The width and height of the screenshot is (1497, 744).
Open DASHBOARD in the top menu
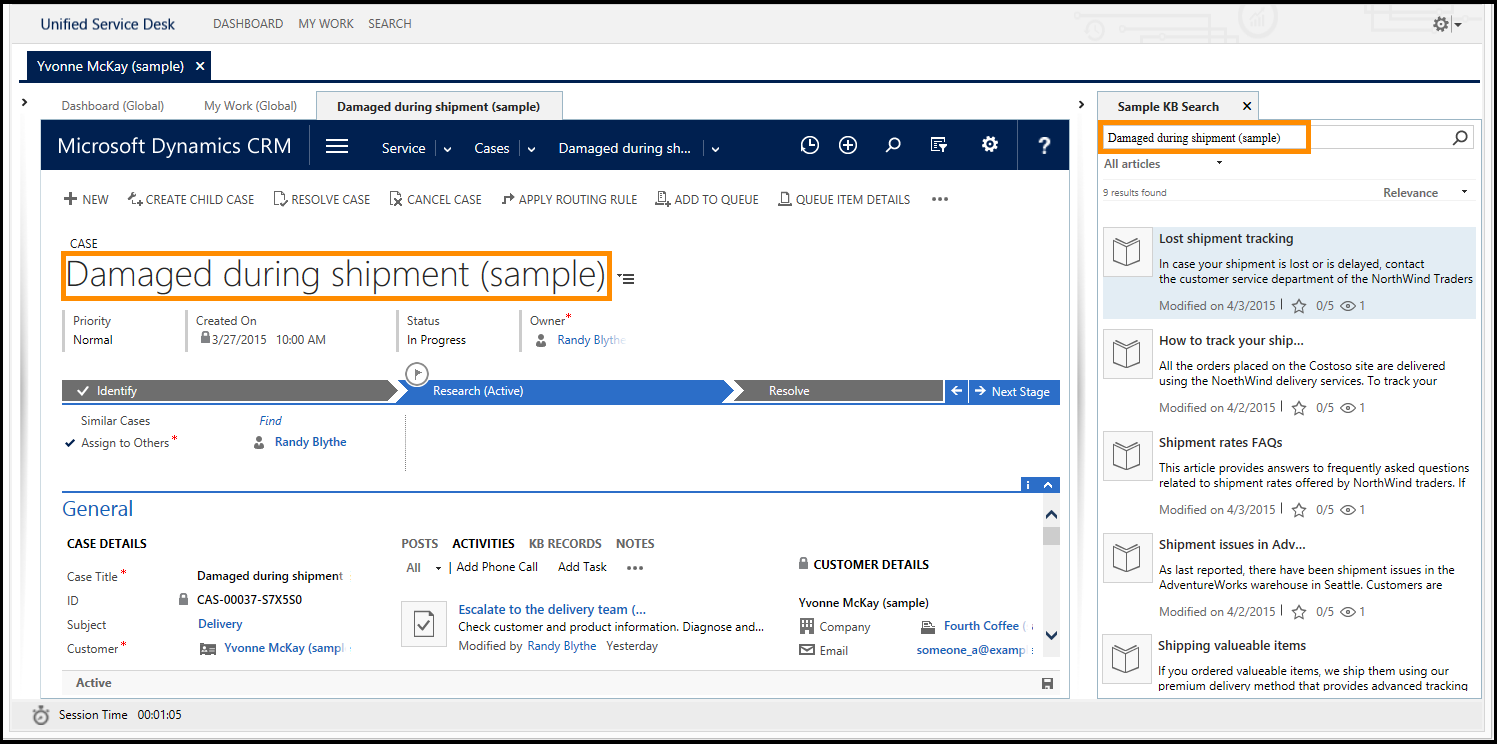(247, 23)
